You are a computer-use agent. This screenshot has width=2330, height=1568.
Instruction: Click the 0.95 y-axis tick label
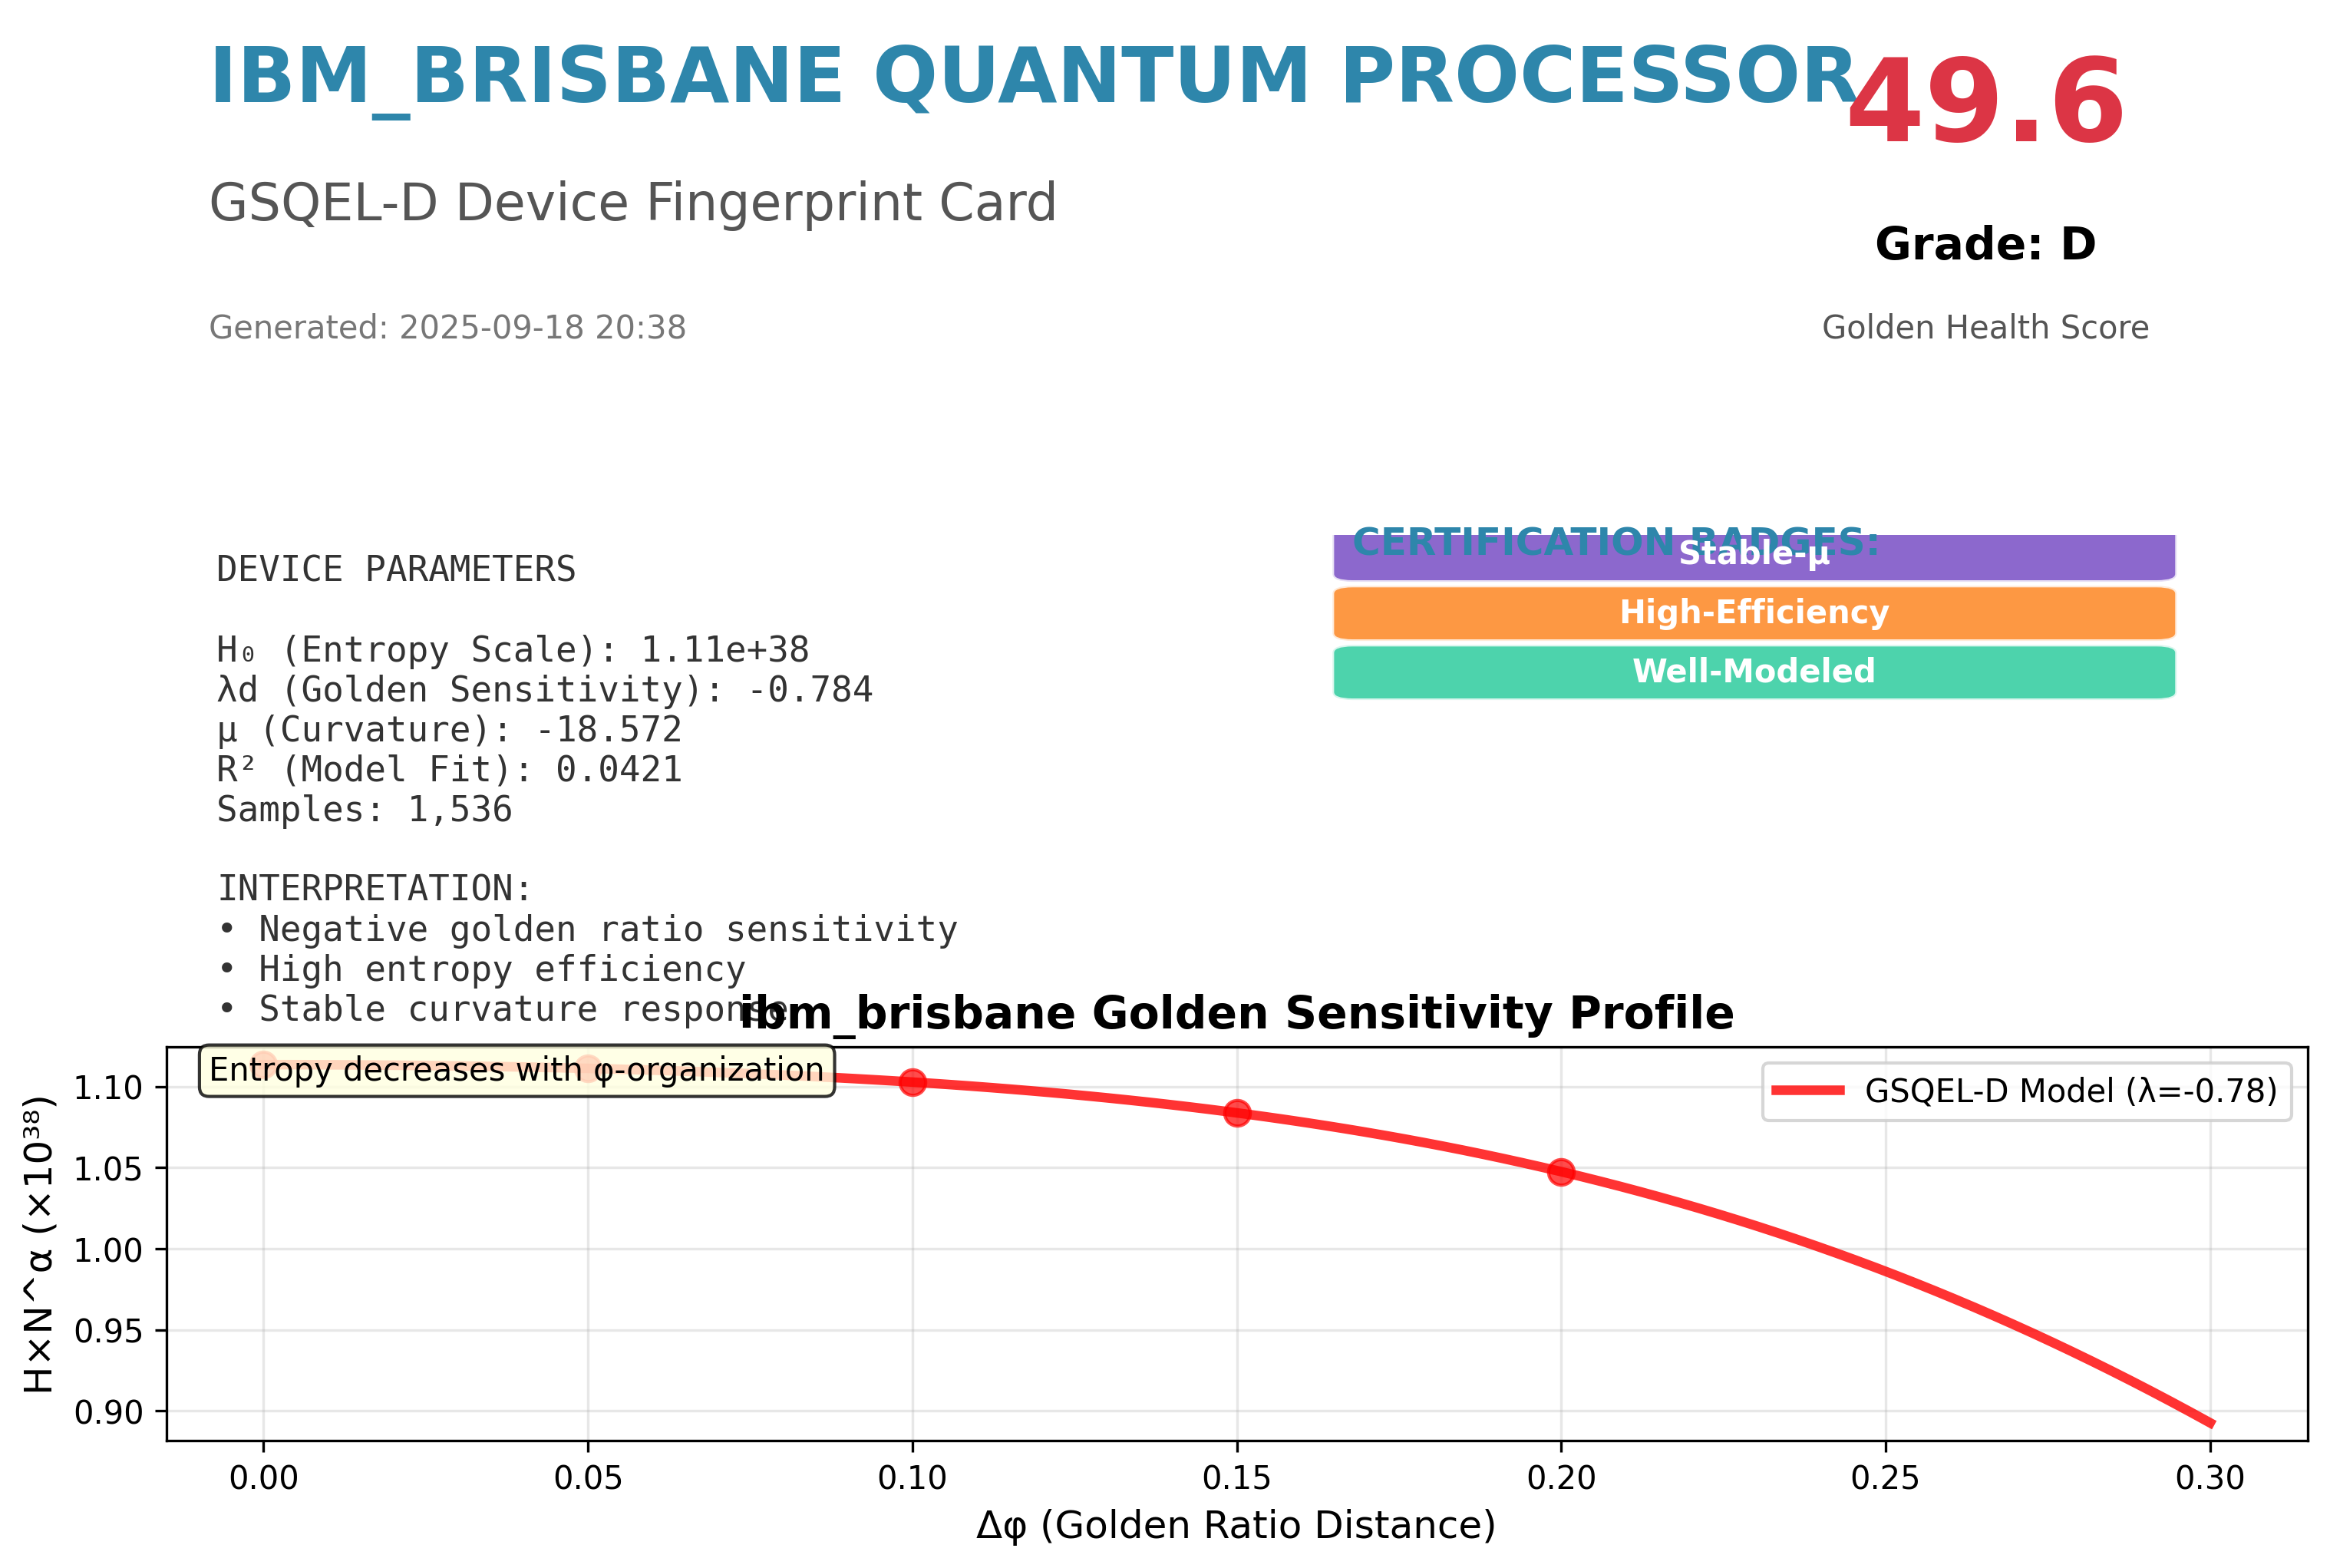tap(109, 1331)
